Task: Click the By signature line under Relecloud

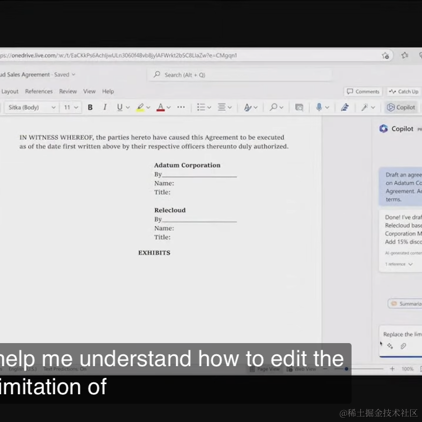Action: point(195,219)
